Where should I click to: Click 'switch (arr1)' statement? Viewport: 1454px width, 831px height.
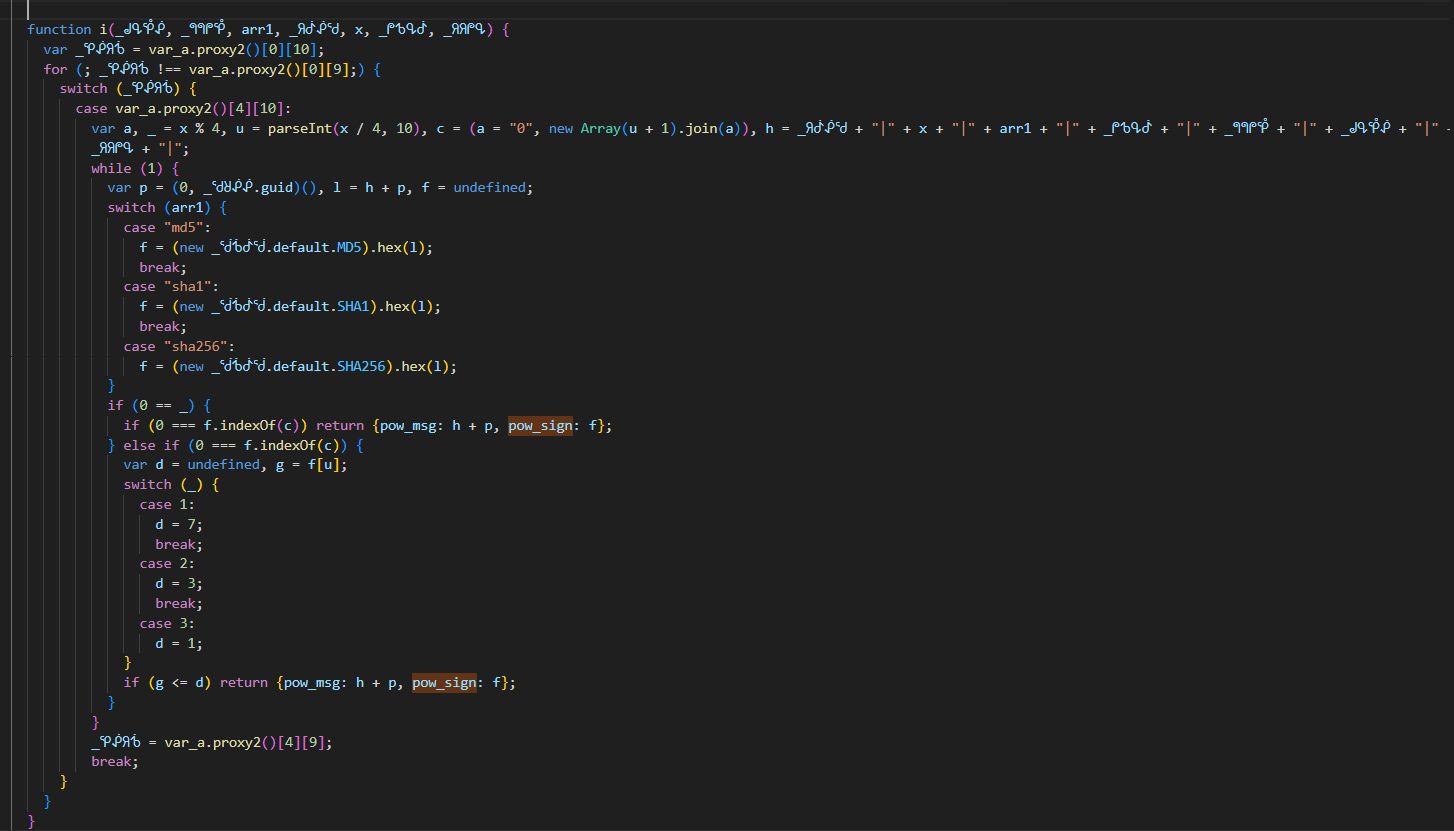[x=167, y=208]
